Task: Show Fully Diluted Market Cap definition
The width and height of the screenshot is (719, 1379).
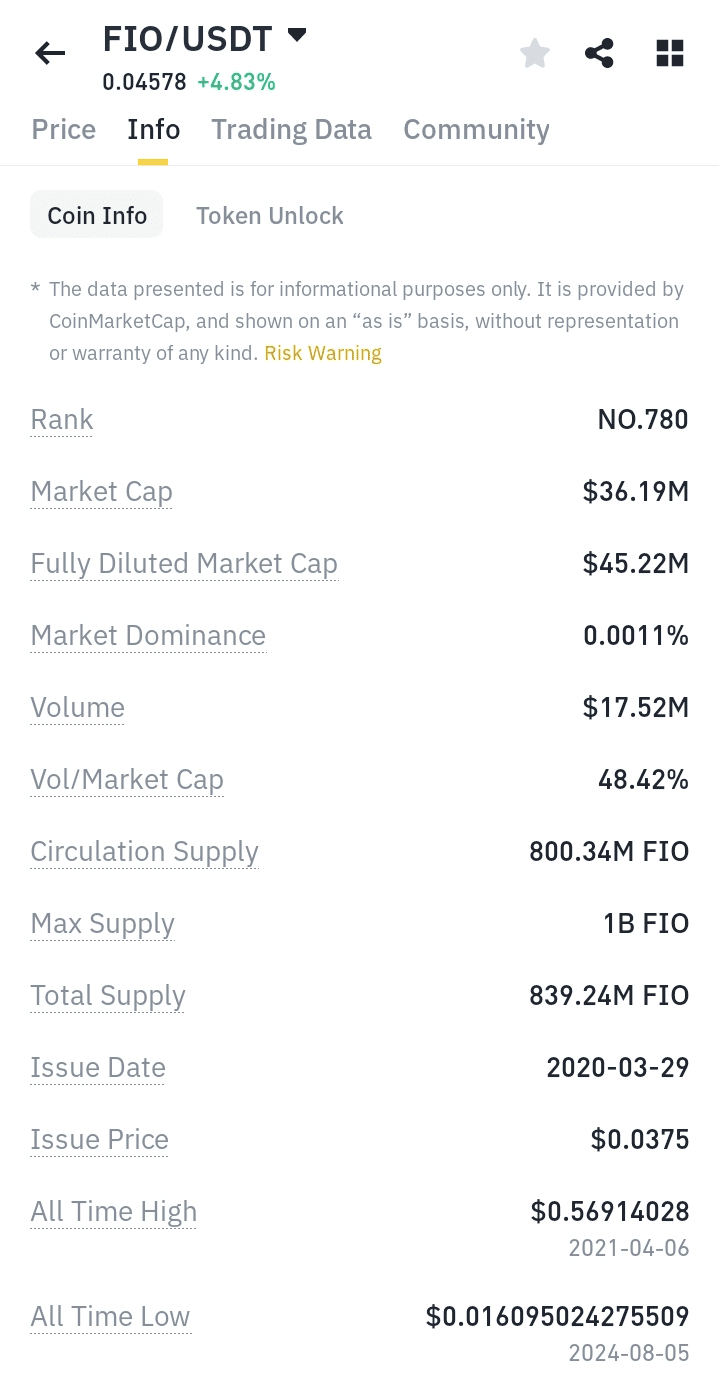Action: (184, 564)
